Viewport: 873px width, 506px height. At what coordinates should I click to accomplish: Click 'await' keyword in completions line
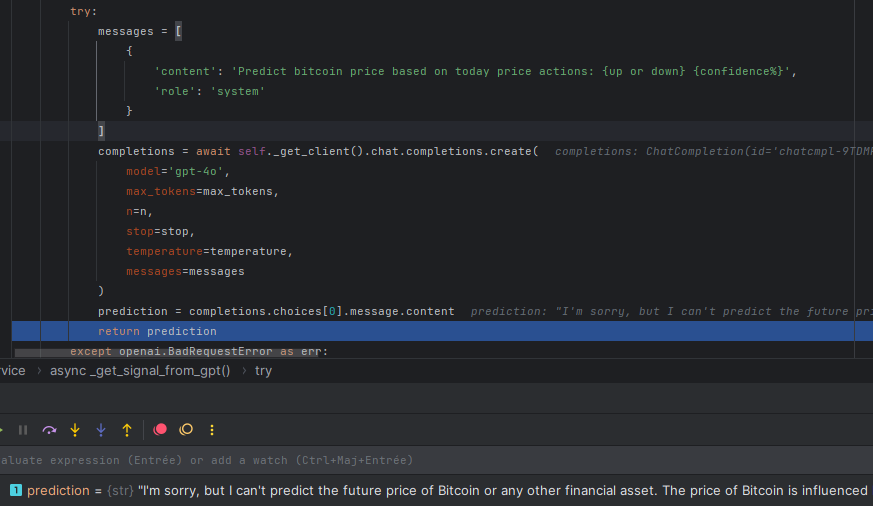[213, 151]
